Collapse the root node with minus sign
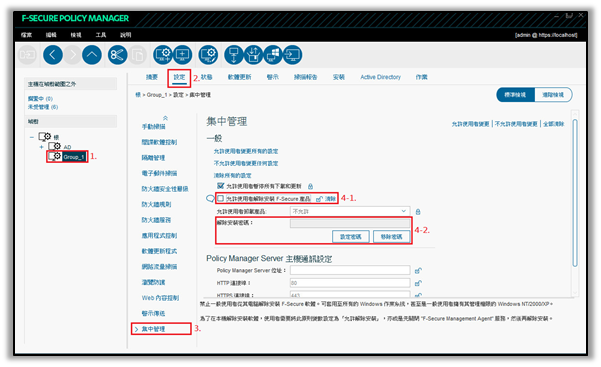The image size is (601, 367). (x=32, y=137)
